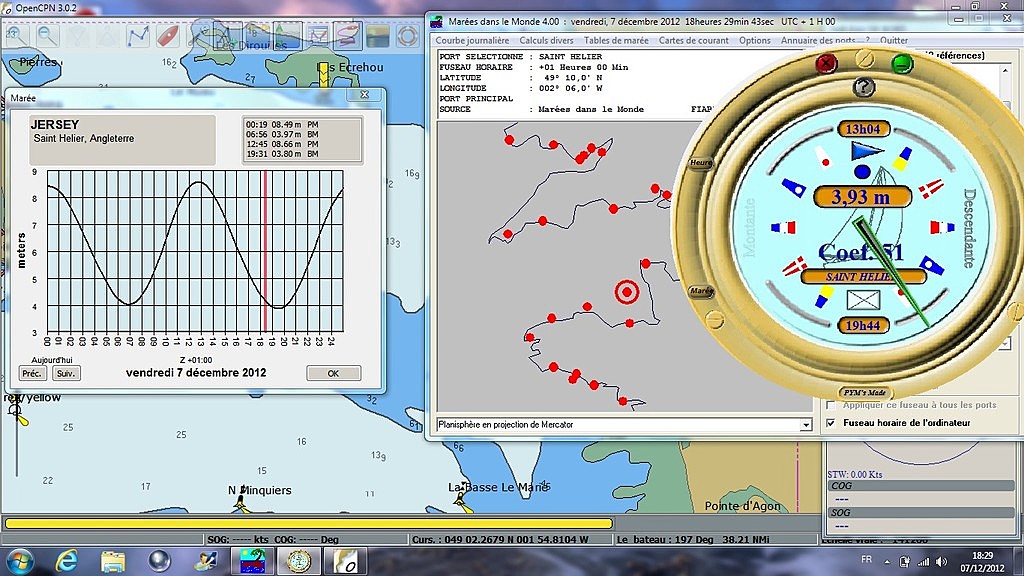Open the Options menu

[755, 40]
